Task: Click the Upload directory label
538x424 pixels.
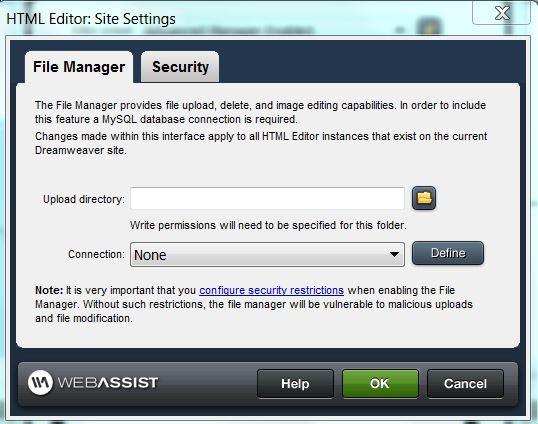Action: (x=84, y=199)
